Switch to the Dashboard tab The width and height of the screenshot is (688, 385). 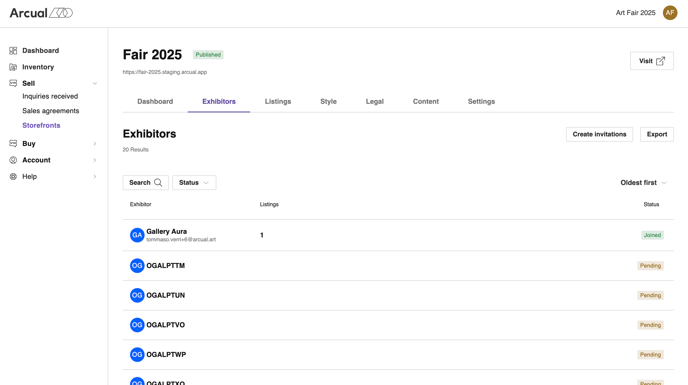click(x=155, y=101)
